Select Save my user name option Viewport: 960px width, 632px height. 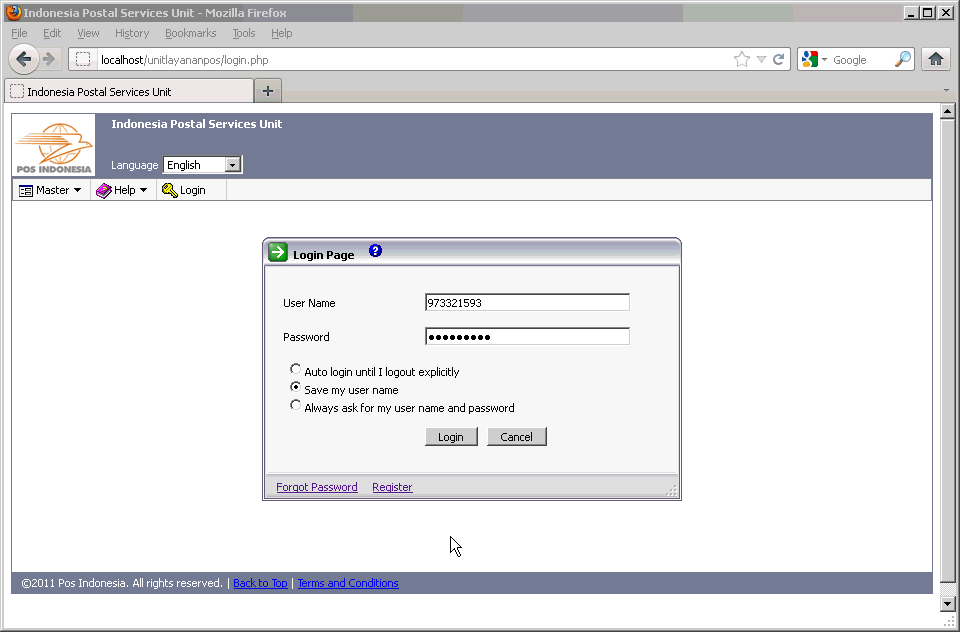[x=295, y=388]
